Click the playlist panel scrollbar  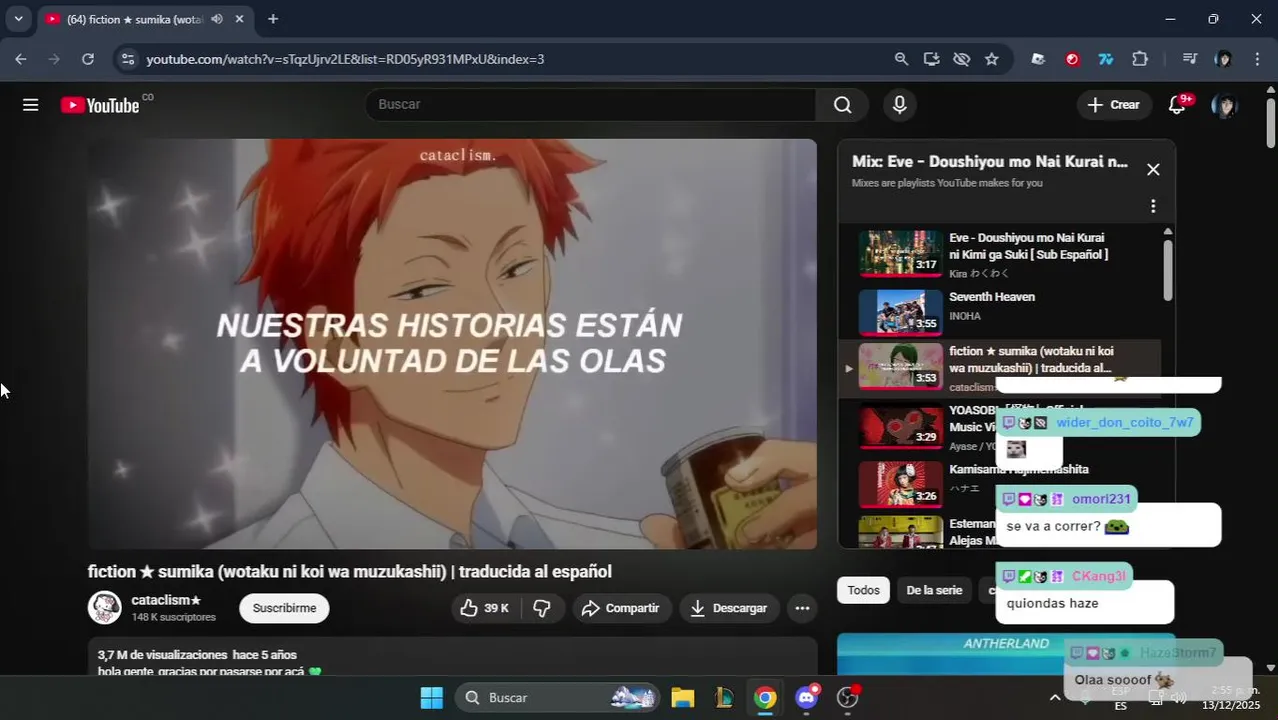coord(1167,268)
